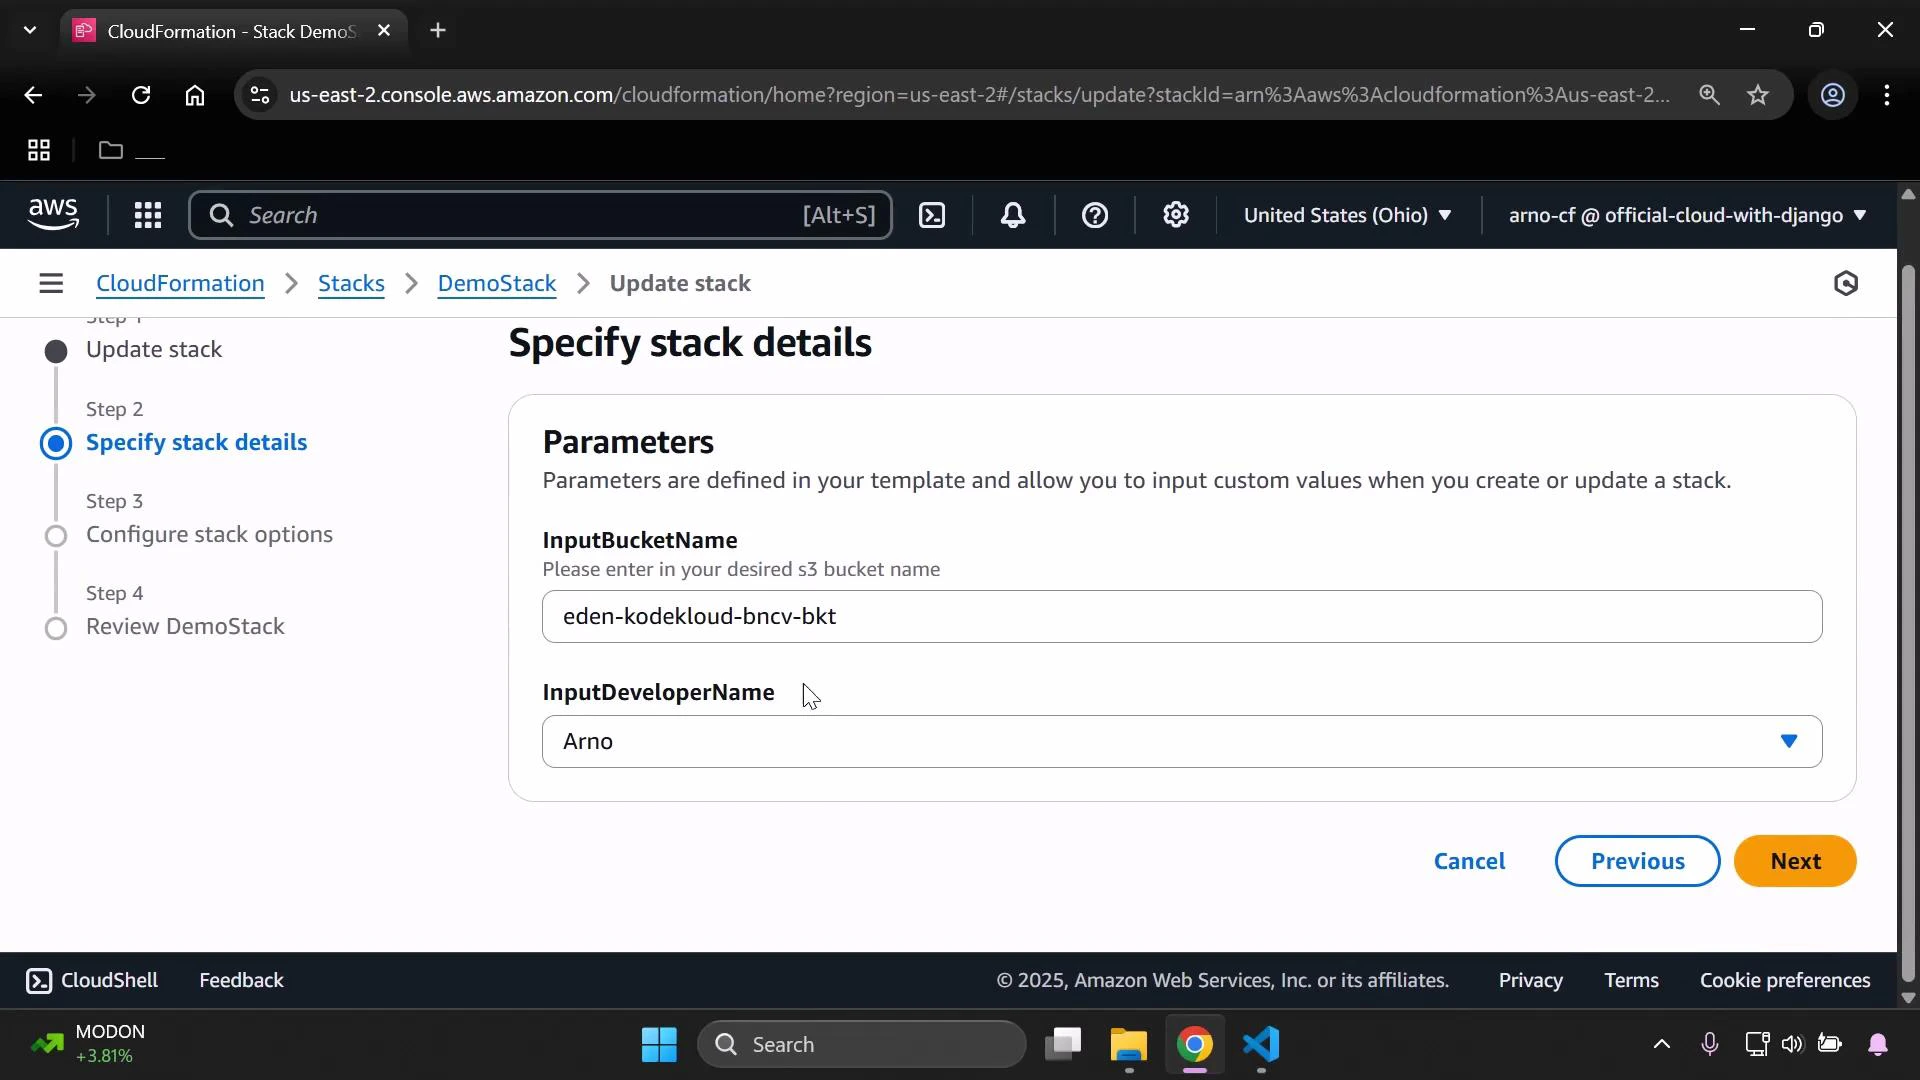Click the Windows taskbar Search box
The height and width of the screenshot is (1080, 1920).
[862, 1045]
